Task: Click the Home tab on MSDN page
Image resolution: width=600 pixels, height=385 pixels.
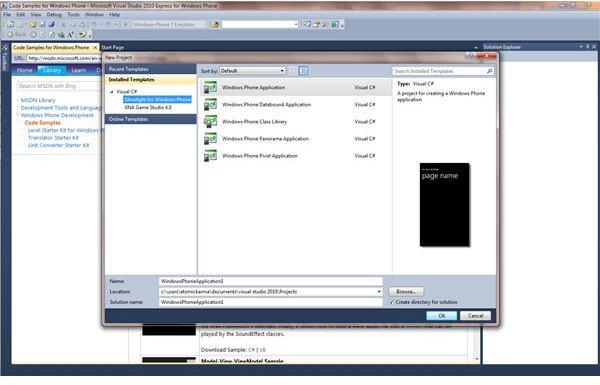Action: pyautogui.click(x=24, y=70)
